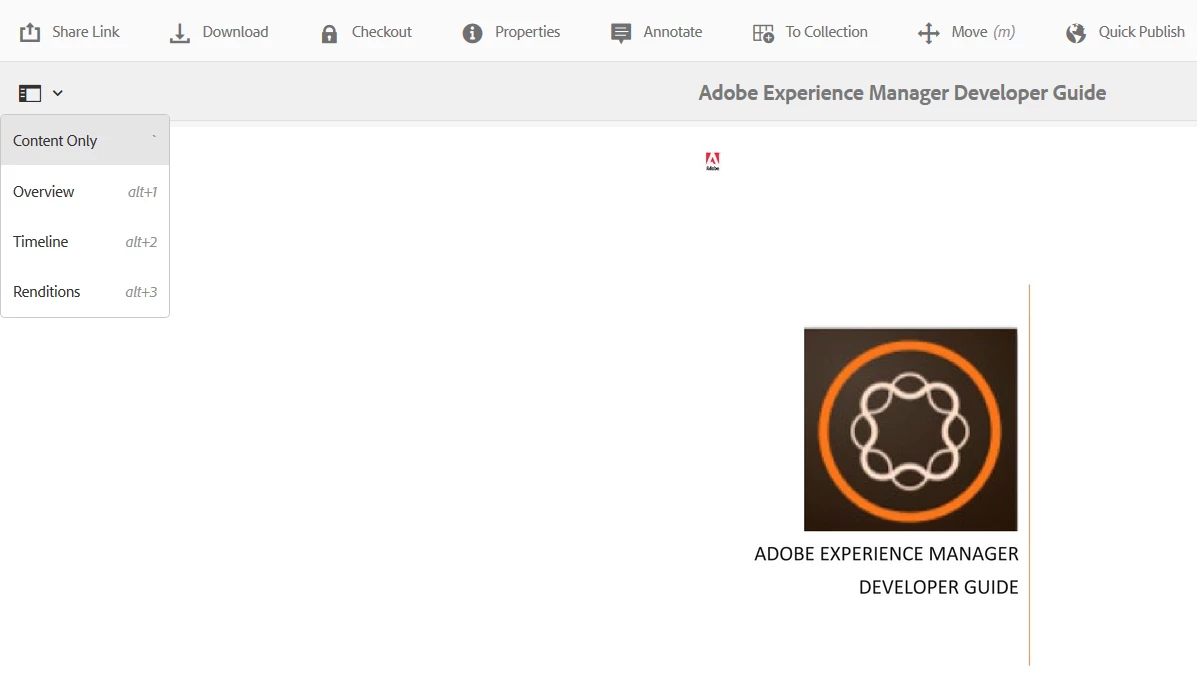The height and width of the screenshot is (689, 1197).
Task: Click the To Collection icon
Action: coord(763,33)
